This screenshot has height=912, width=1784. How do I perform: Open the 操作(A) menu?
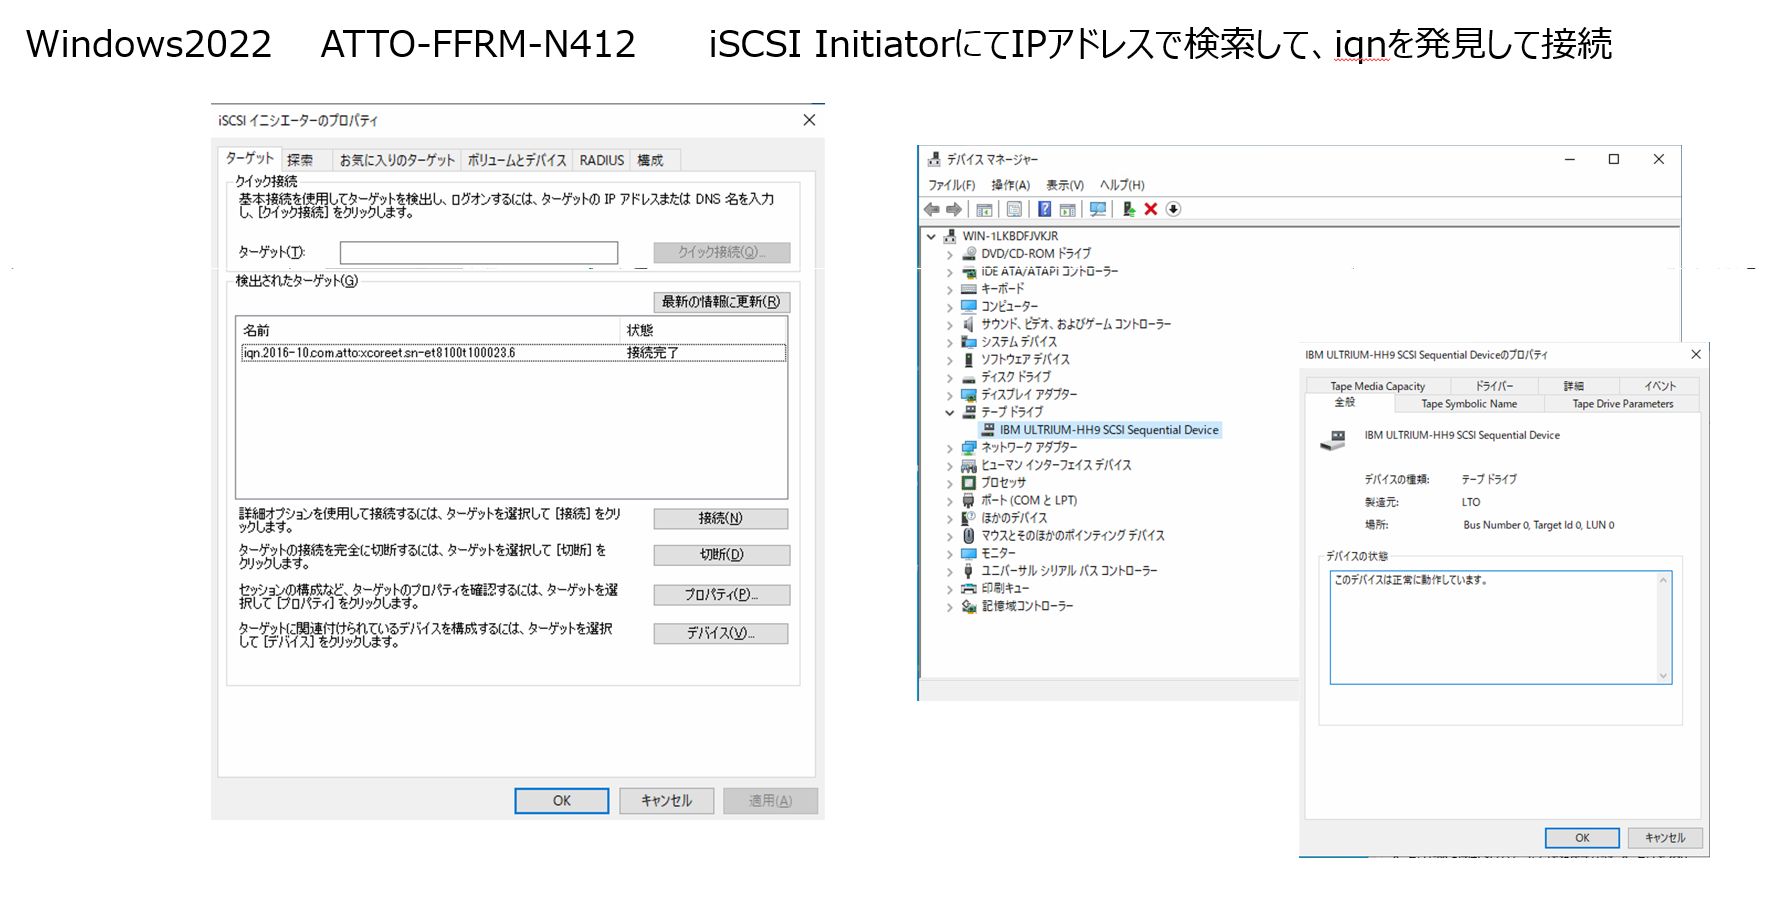click(1010, 185)
